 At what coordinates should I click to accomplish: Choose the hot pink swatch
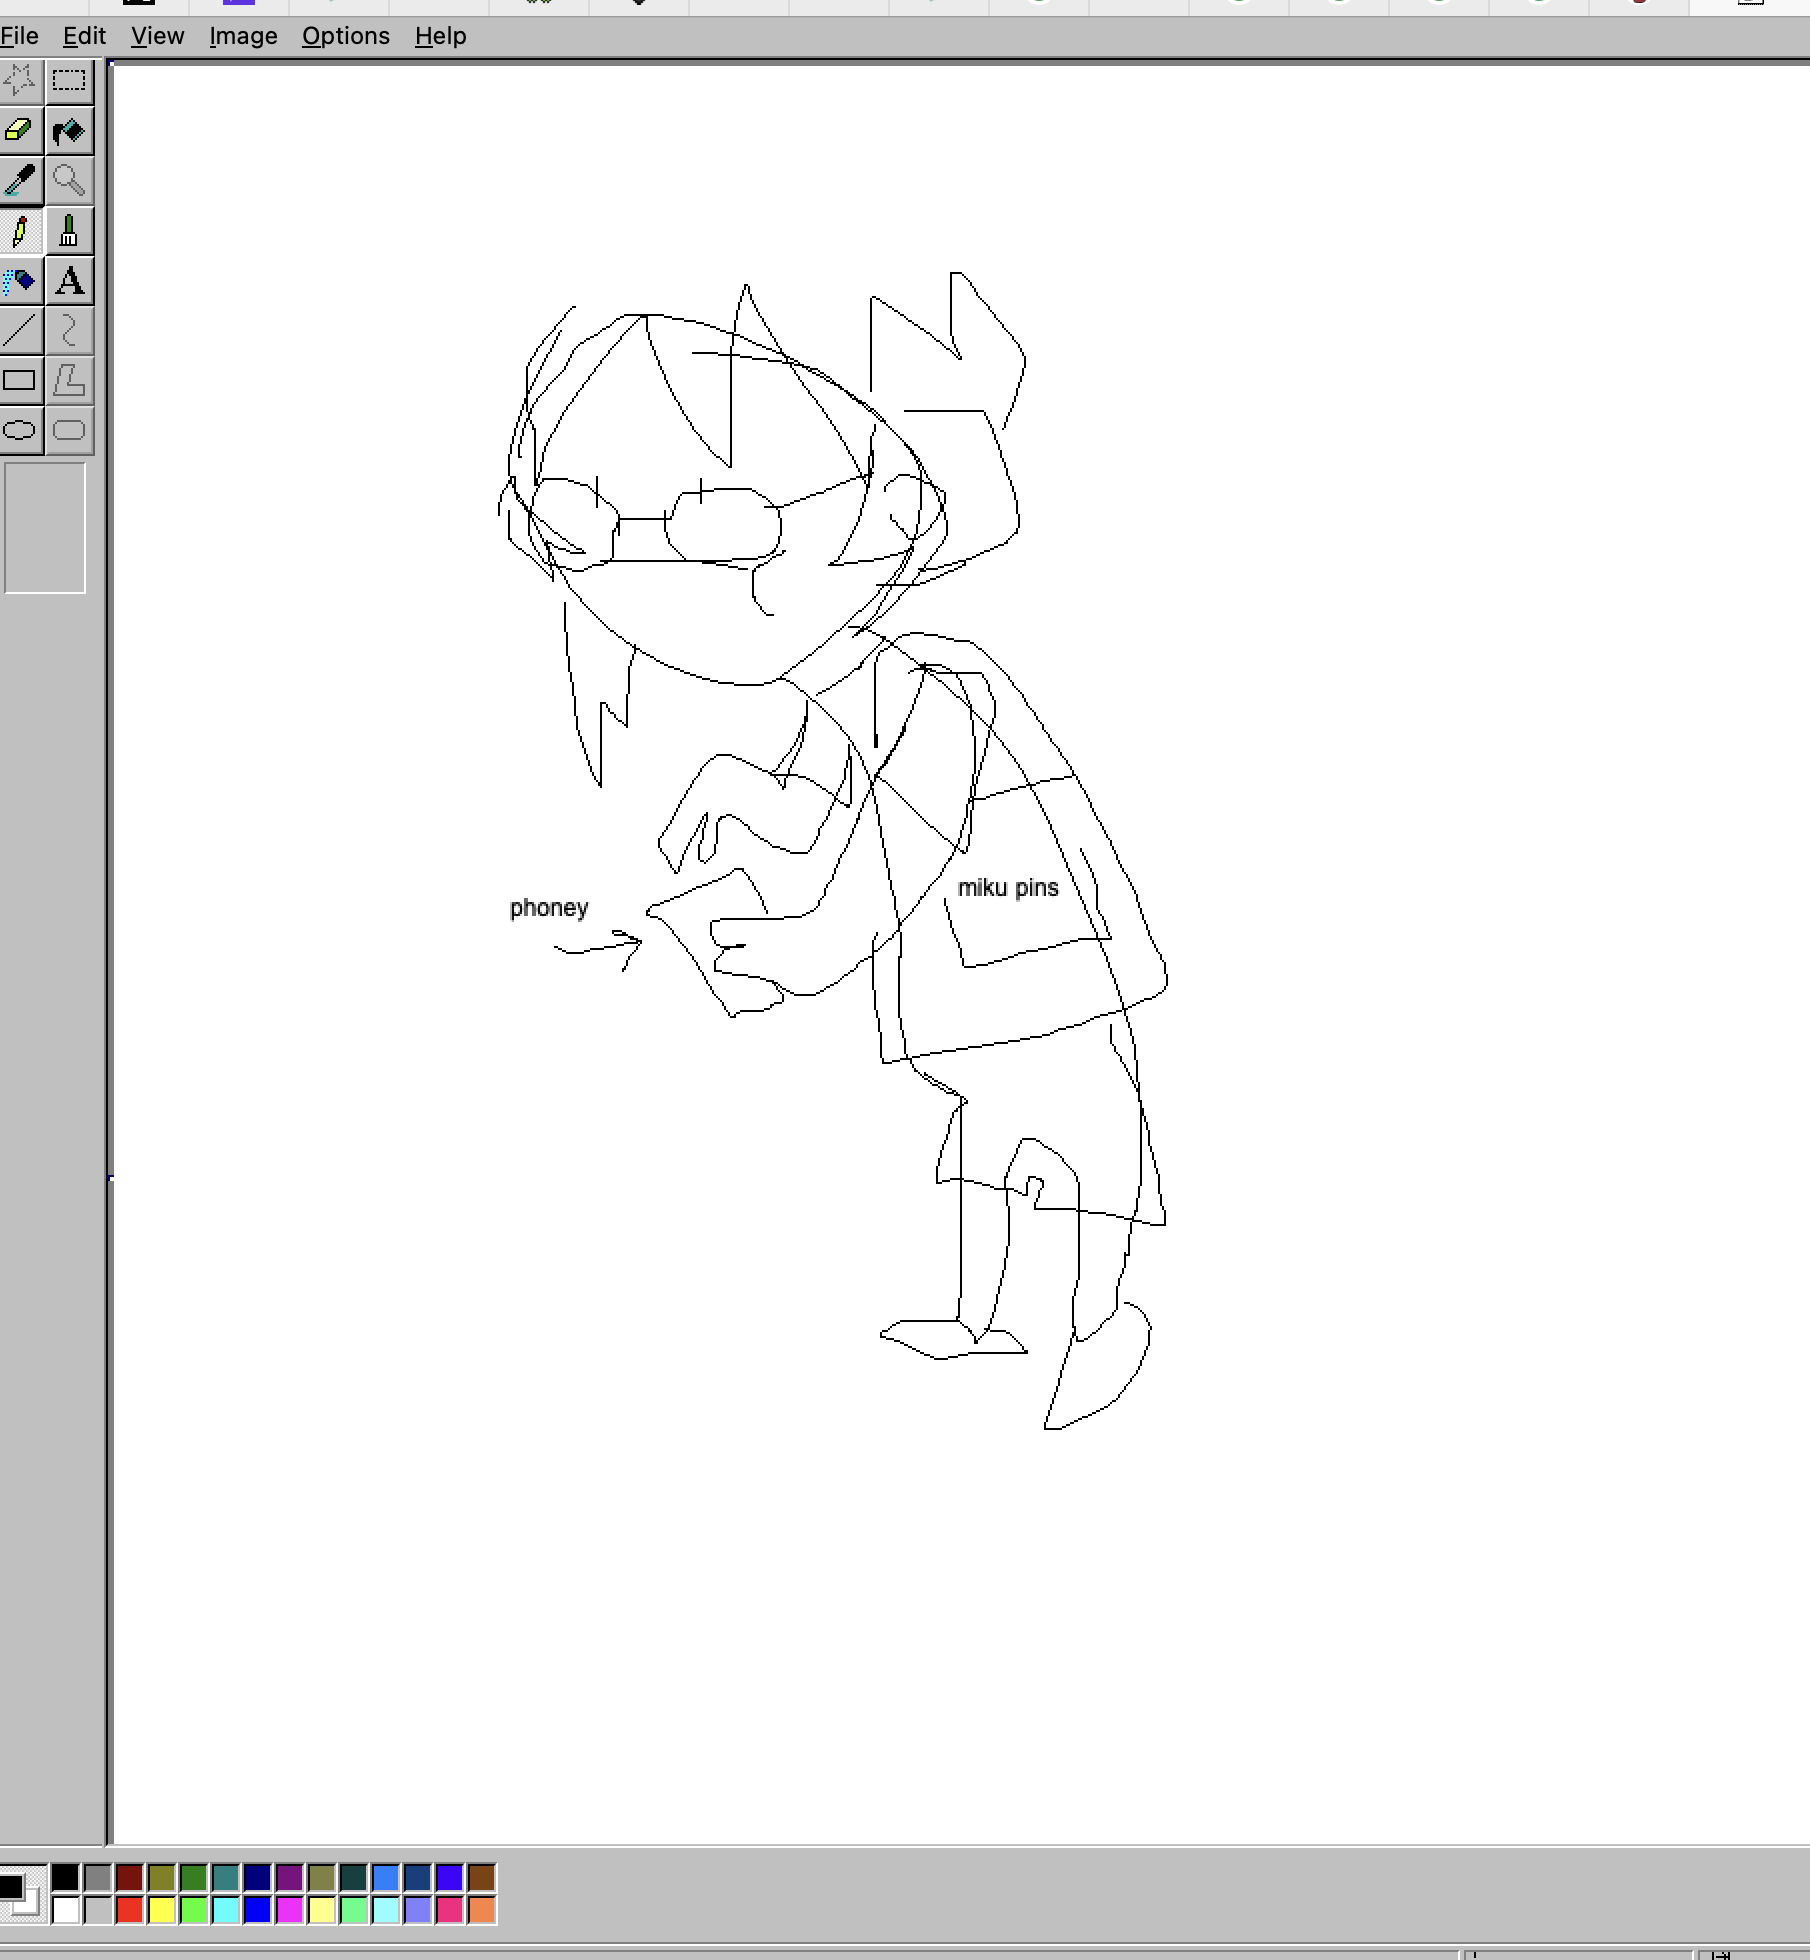click(450, 1910)
